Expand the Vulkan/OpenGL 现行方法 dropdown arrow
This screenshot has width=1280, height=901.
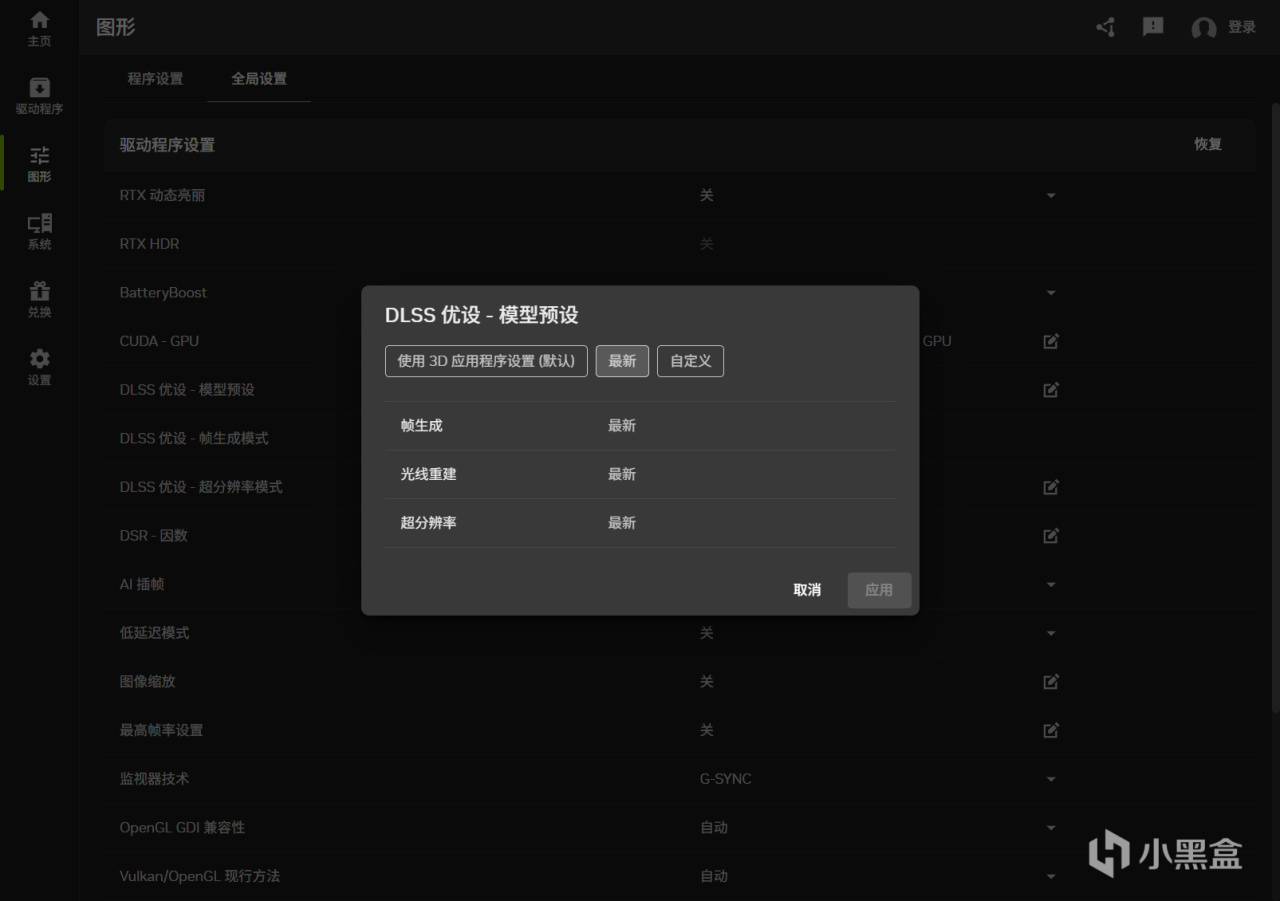[1051, 876]
